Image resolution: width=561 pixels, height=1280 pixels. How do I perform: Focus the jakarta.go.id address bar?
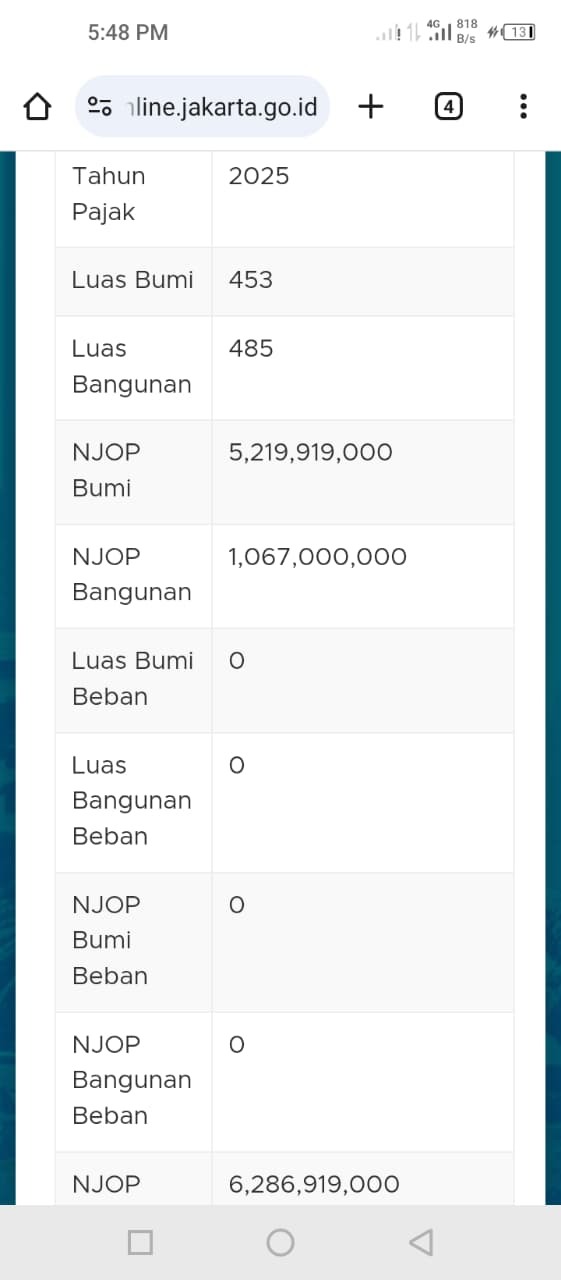[x=203, y=106]
